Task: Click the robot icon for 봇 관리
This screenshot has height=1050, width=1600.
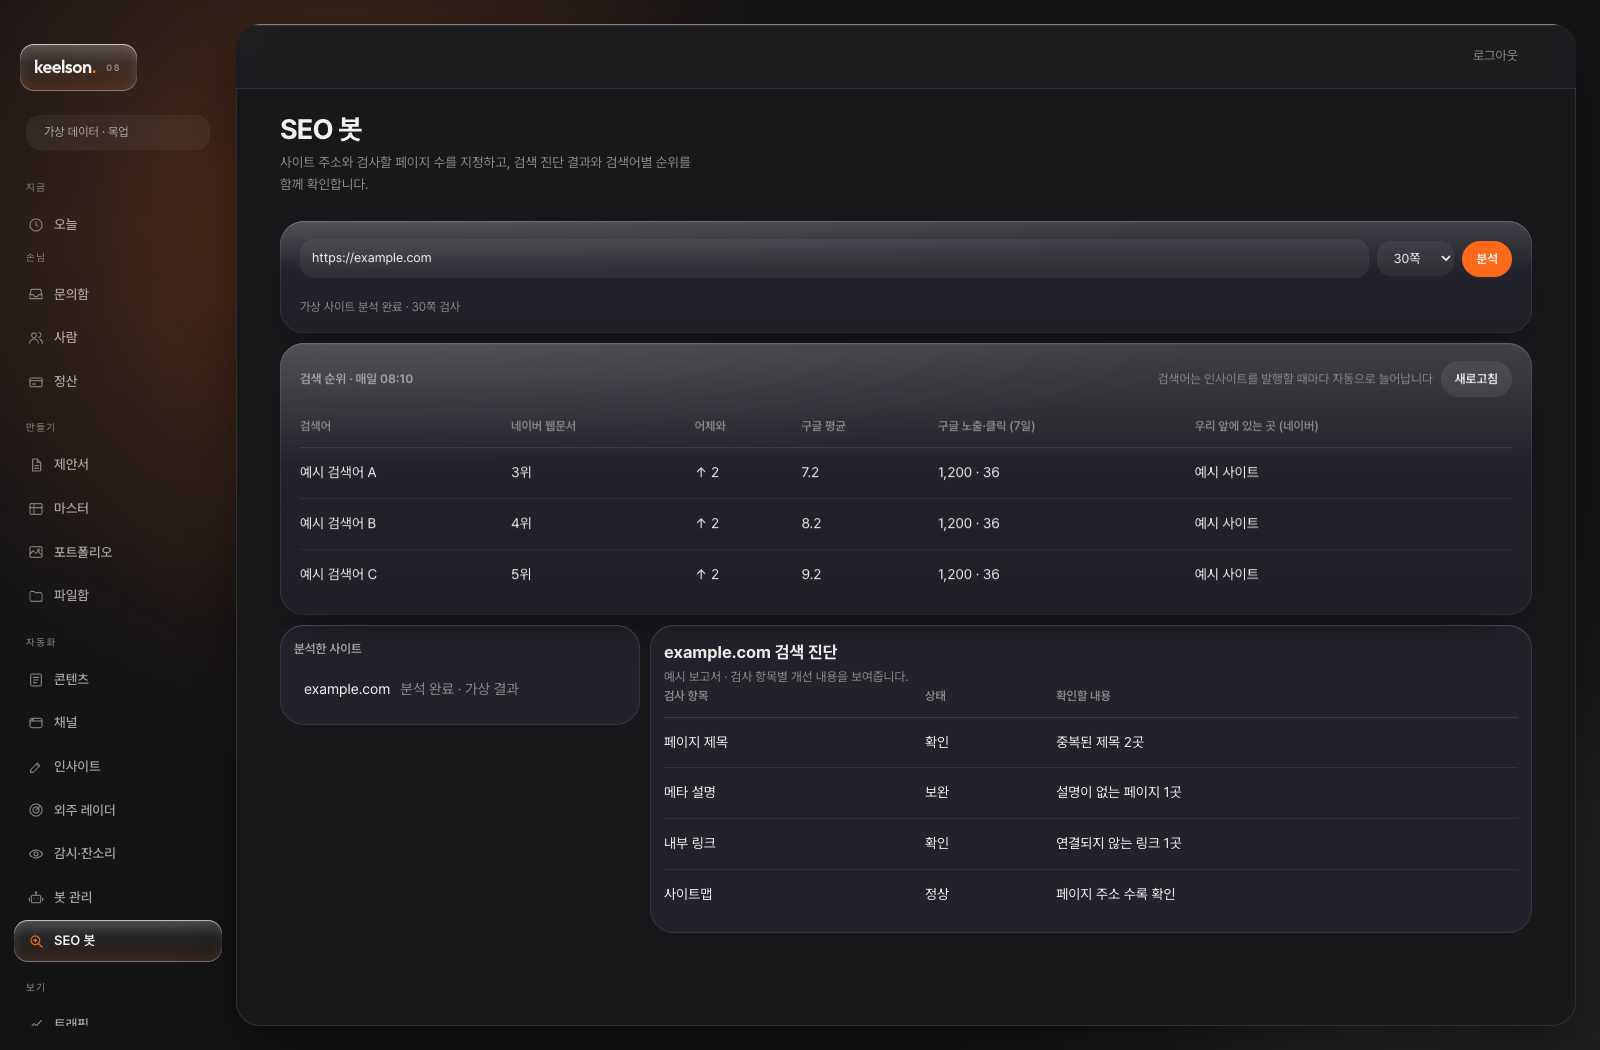Action: 36,898
